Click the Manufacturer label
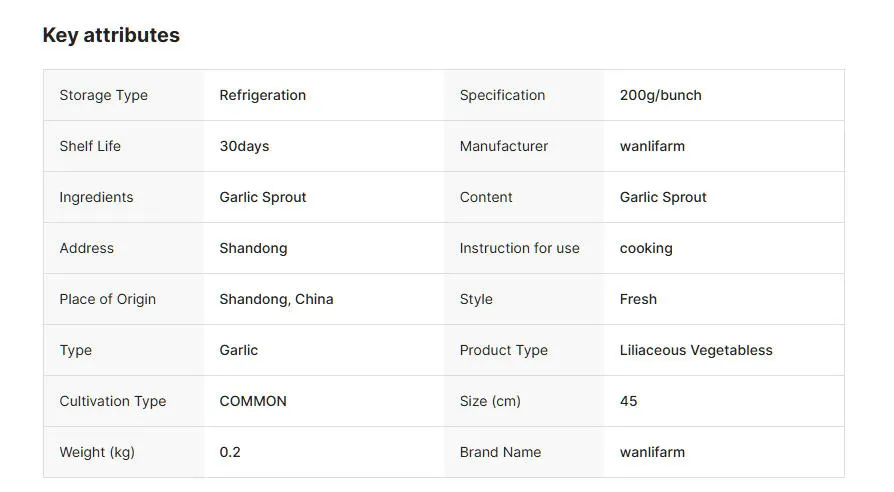 (x=504, y=146)
